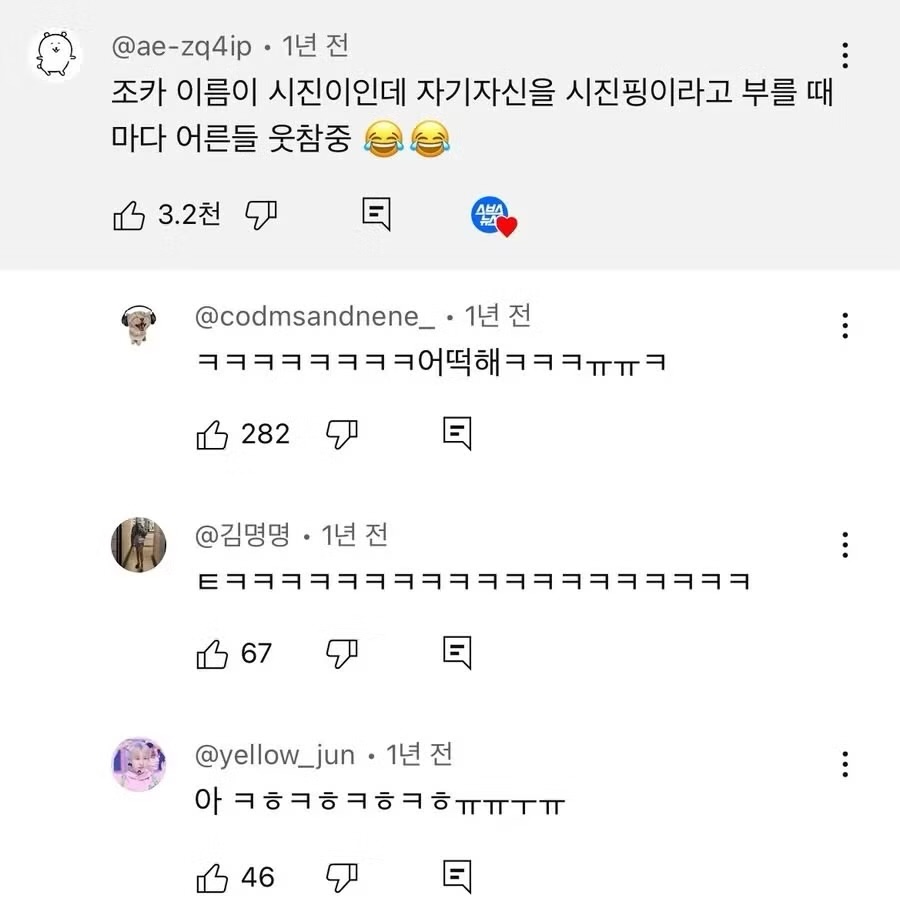The width and height of the screenshot is (900, 912).
Task: Dislike the reply by @yellow_jun
Action: 343,878
